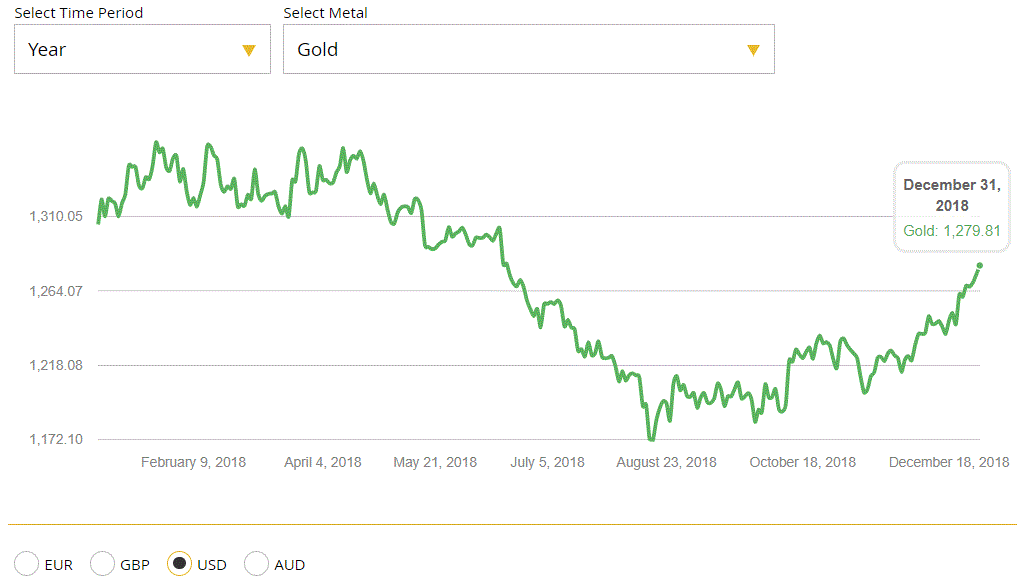
Task: Open the Year time period dropdown
Action: pyautogui.click(x=142, y=49)
